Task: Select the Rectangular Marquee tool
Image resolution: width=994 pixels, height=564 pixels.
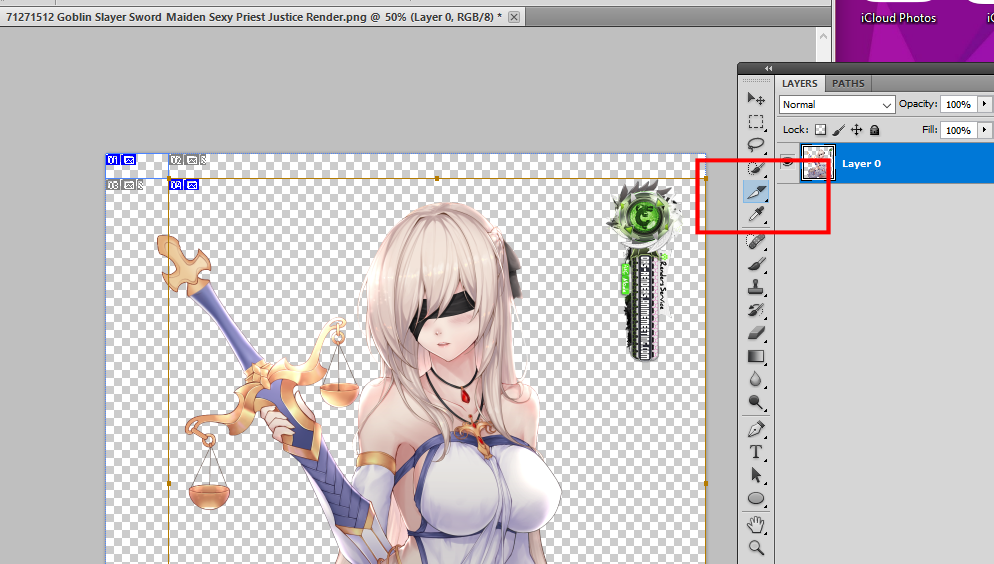Action: (x=756, y=121)
